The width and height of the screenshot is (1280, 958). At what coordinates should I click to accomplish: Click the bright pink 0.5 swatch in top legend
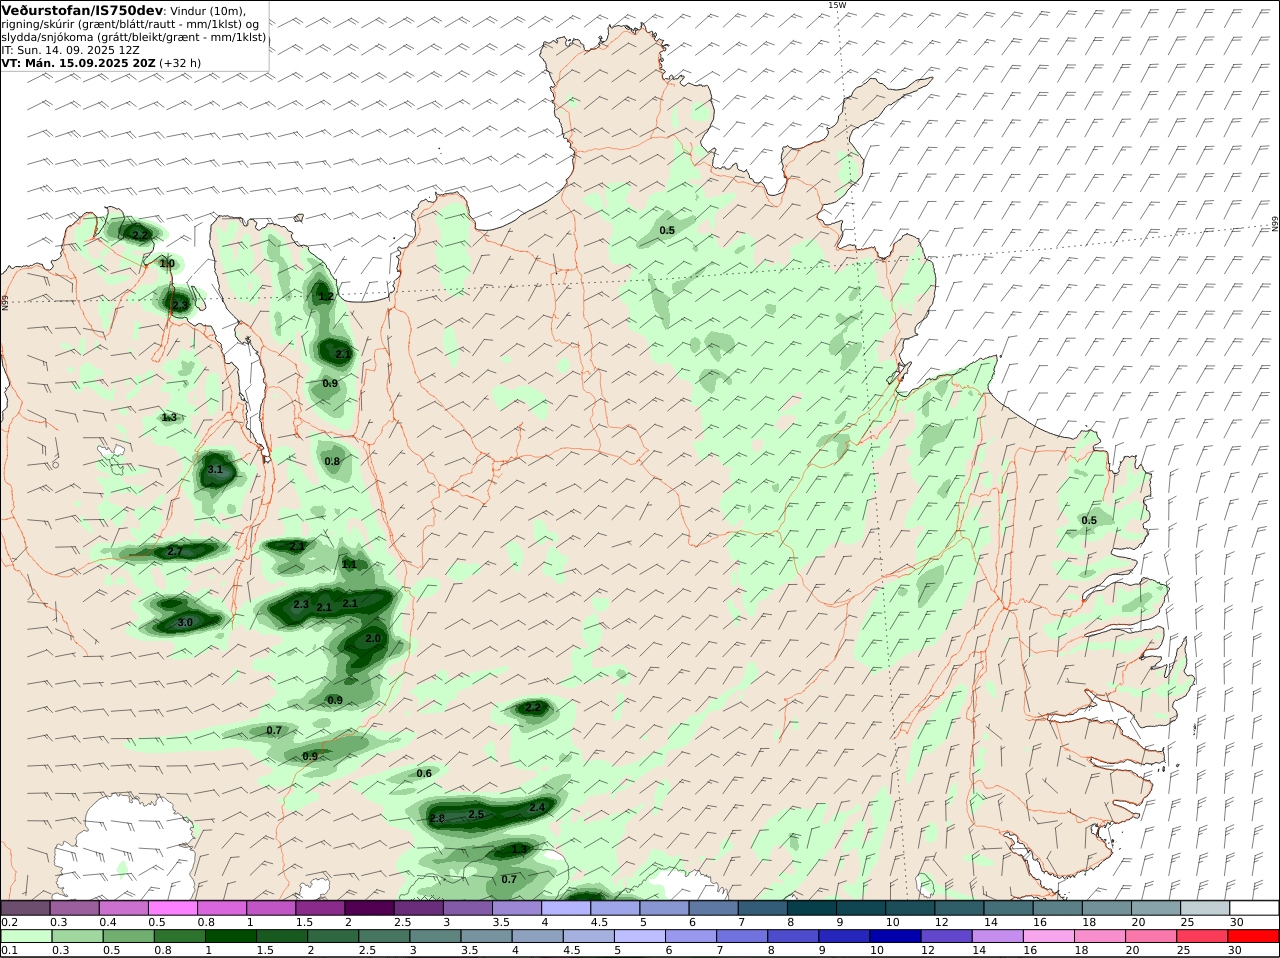tap(173, 908)
